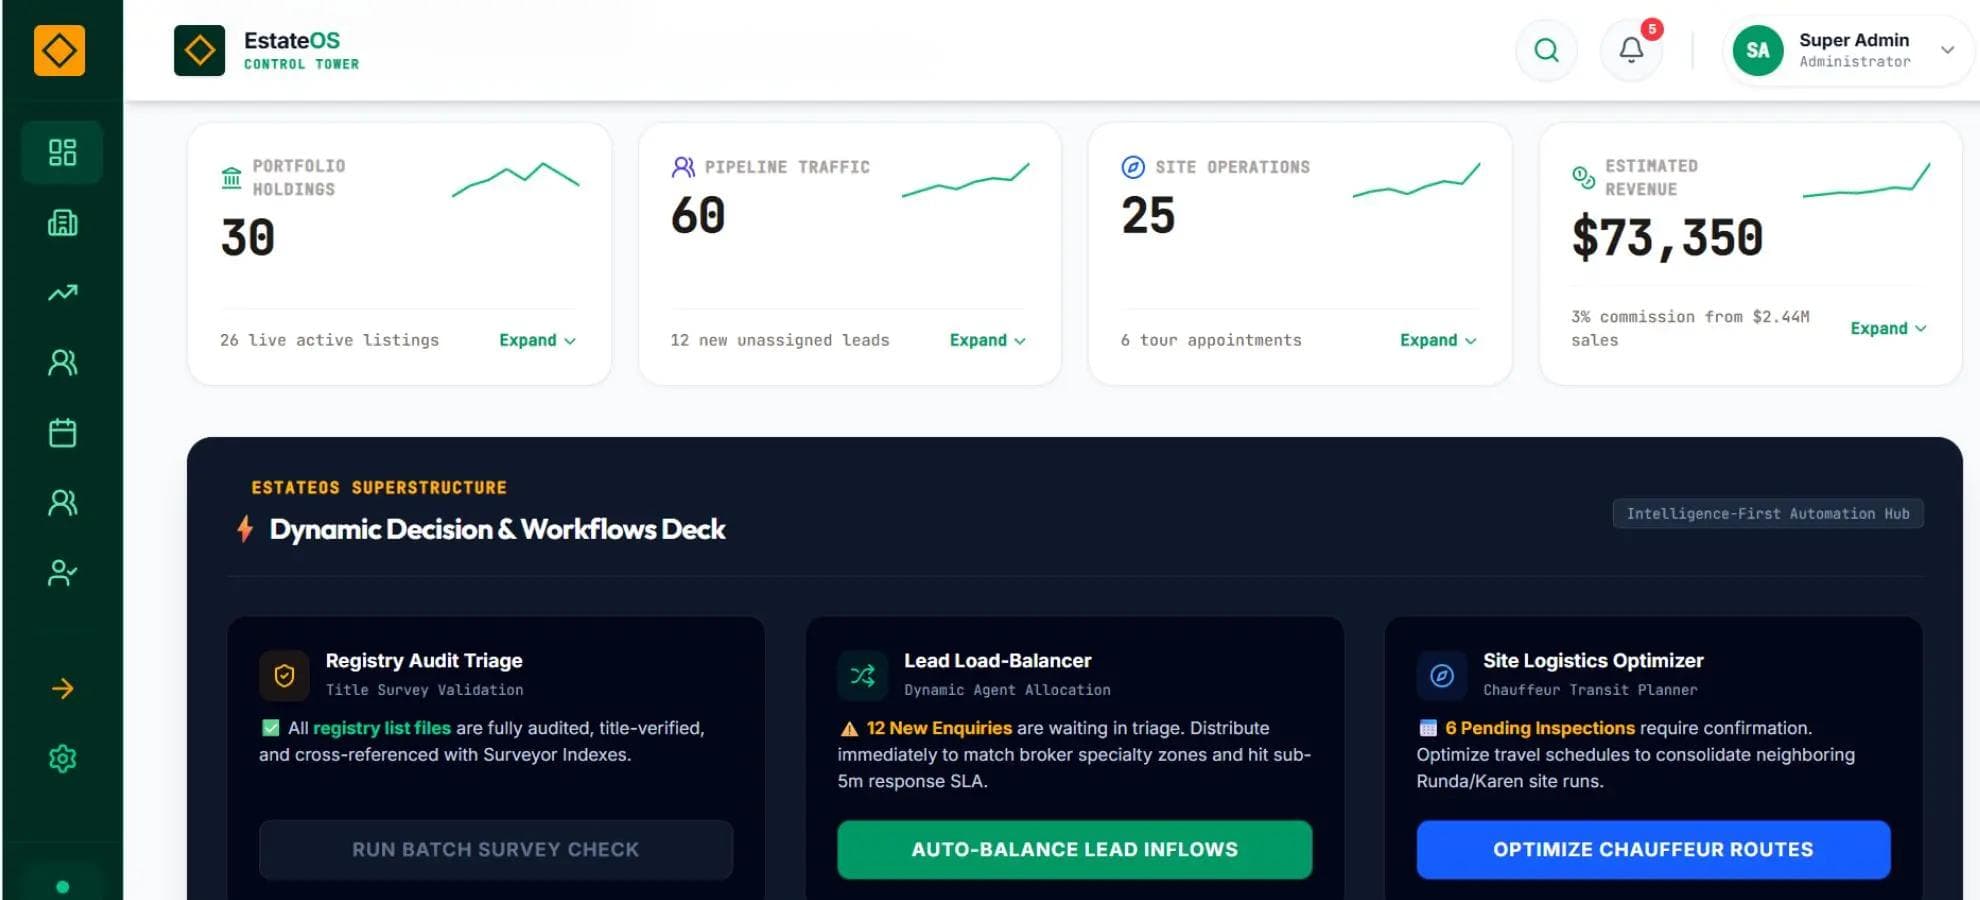
Task: Click the Portfolio Holdings bank icon
Action: point(231,178)
